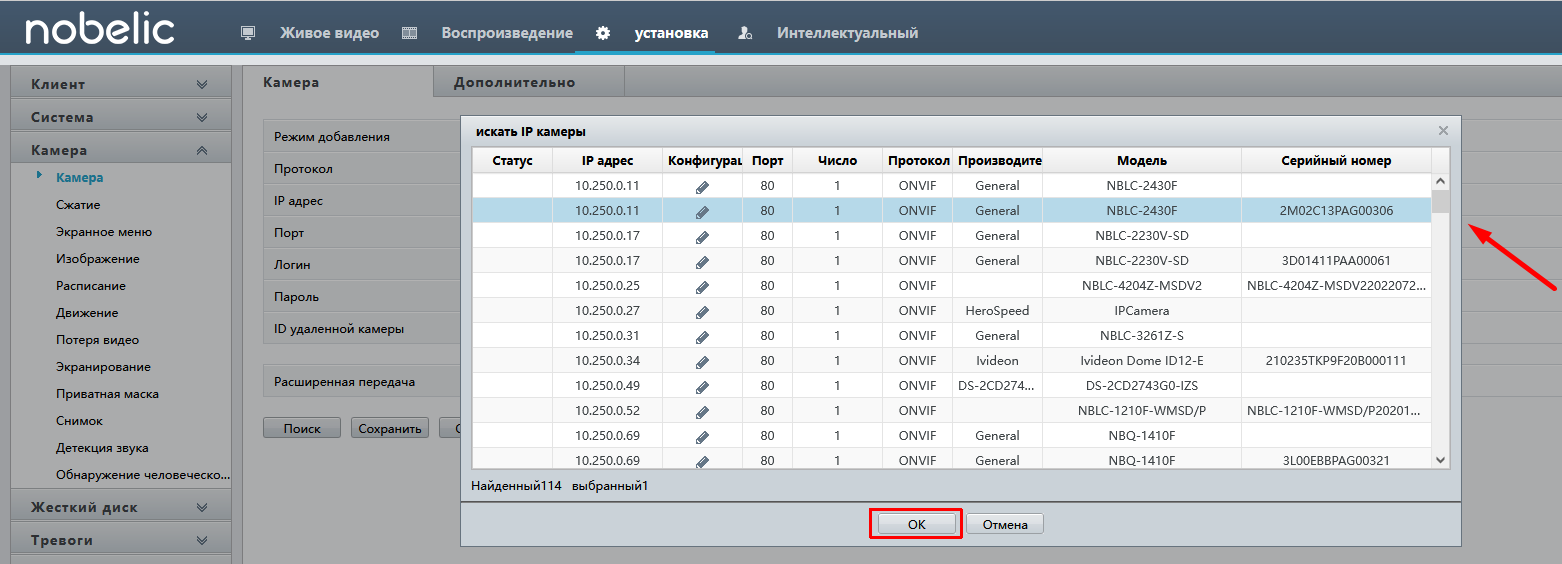Click the setup gear icon
Screen dimensions: 1562x564
(x=602, y=33)
